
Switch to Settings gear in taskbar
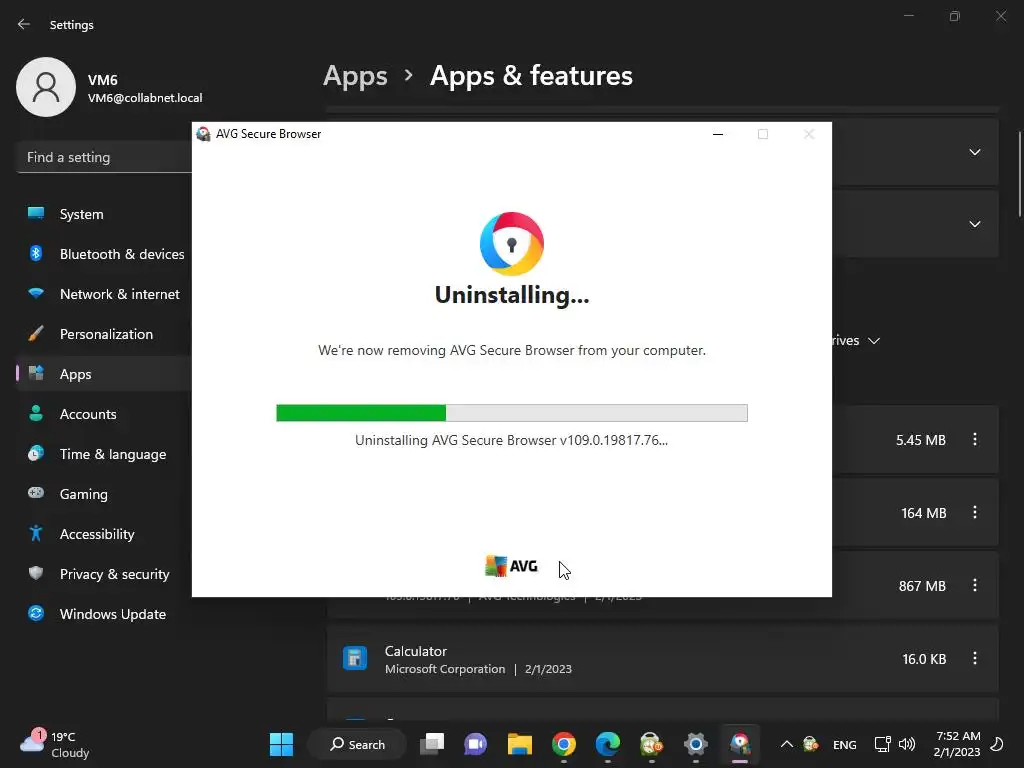coord(696,744)
